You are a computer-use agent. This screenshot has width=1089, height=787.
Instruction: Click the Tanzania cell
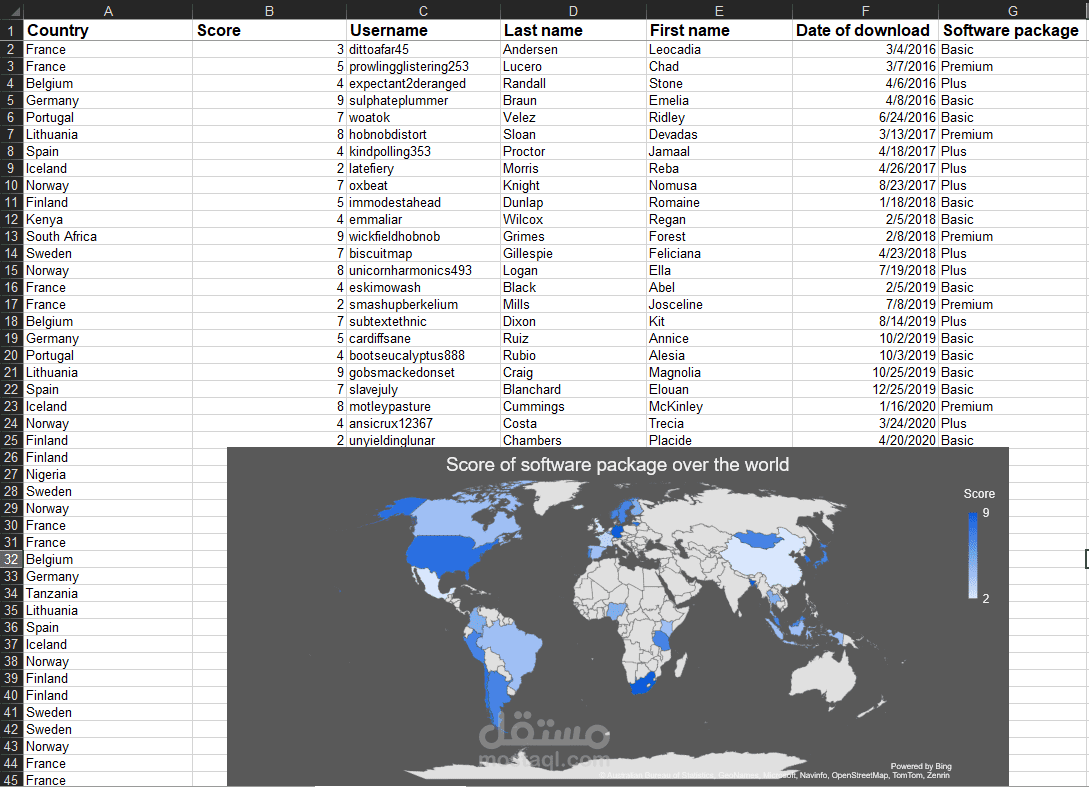[x=108, y=593]
